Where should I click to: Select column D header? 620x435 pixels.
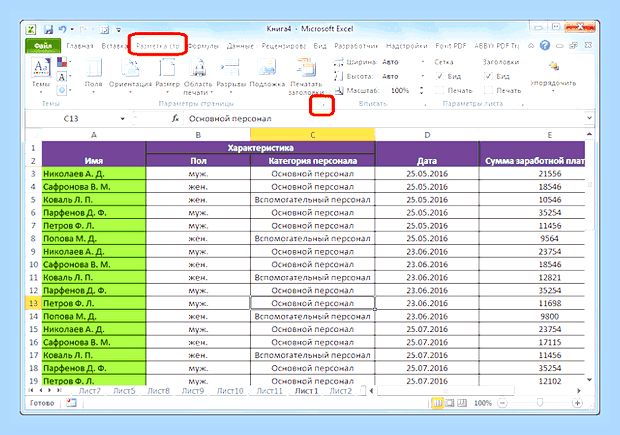(x=427, y=135)
